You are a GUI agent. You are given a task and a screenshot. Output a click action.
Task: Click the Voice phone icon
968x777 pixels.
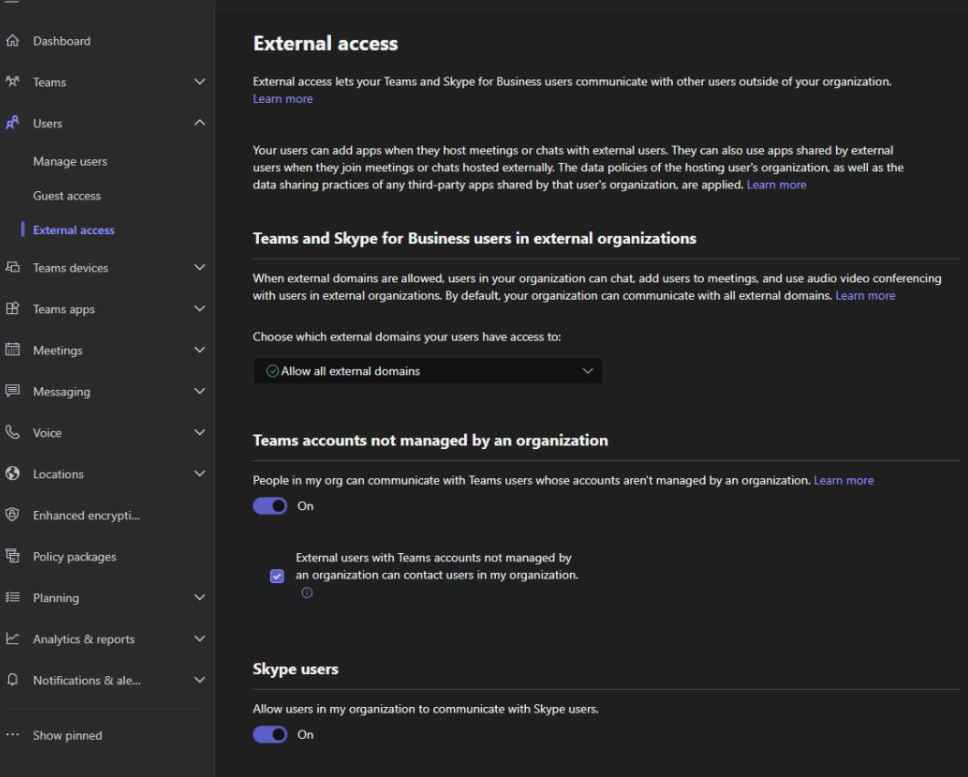click(x=12, y=432)
